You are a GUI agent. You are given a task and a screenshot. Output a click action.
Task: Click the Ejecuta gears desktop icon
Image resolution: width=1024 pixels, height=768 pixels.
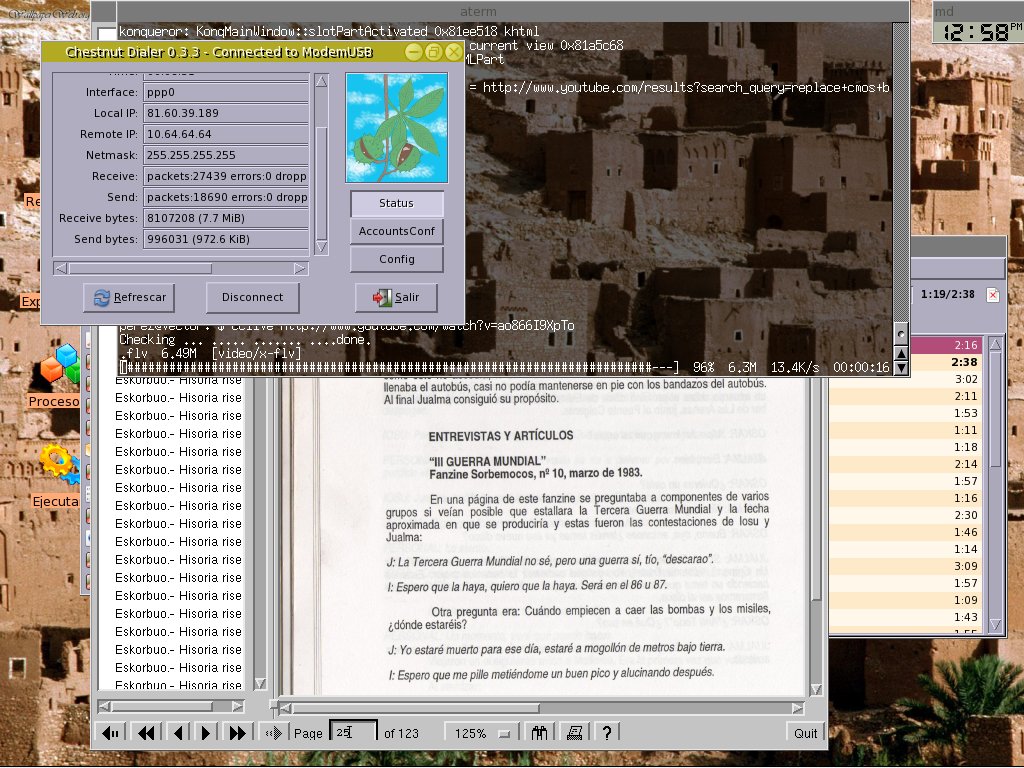point(59,464)
